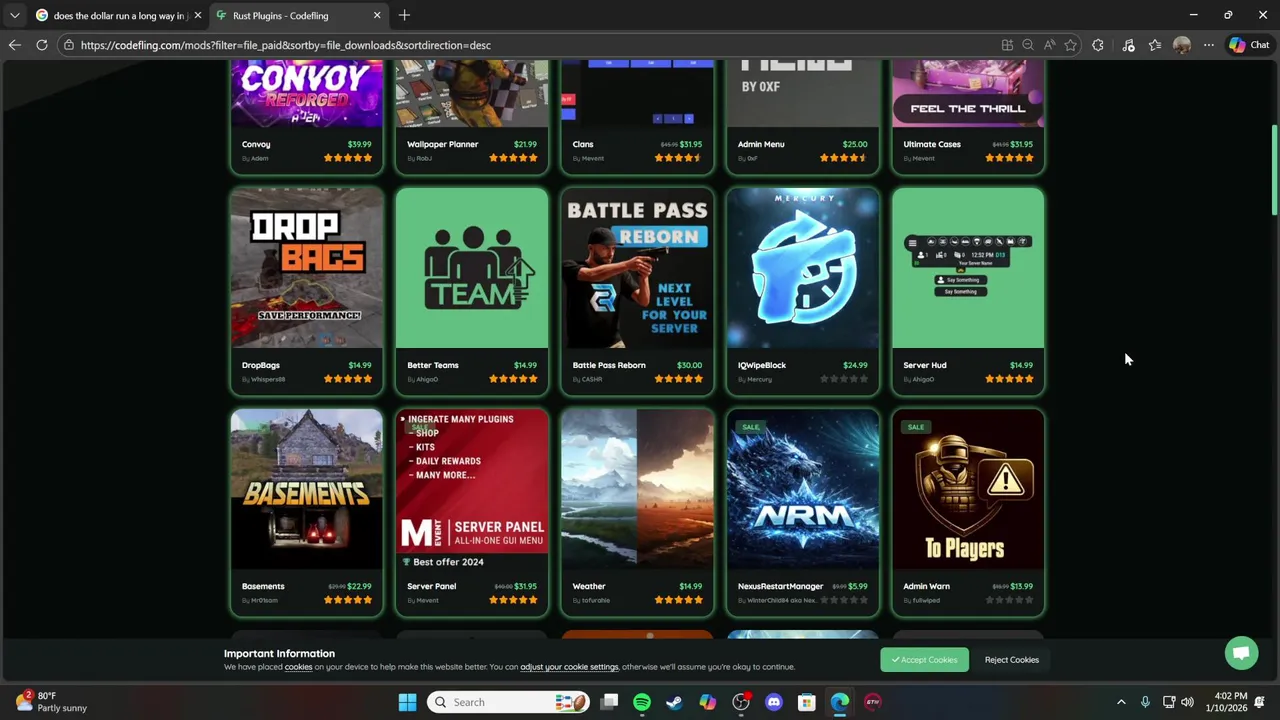
Task: Click the DropBags star rating
Action: (x=348, y=379)
